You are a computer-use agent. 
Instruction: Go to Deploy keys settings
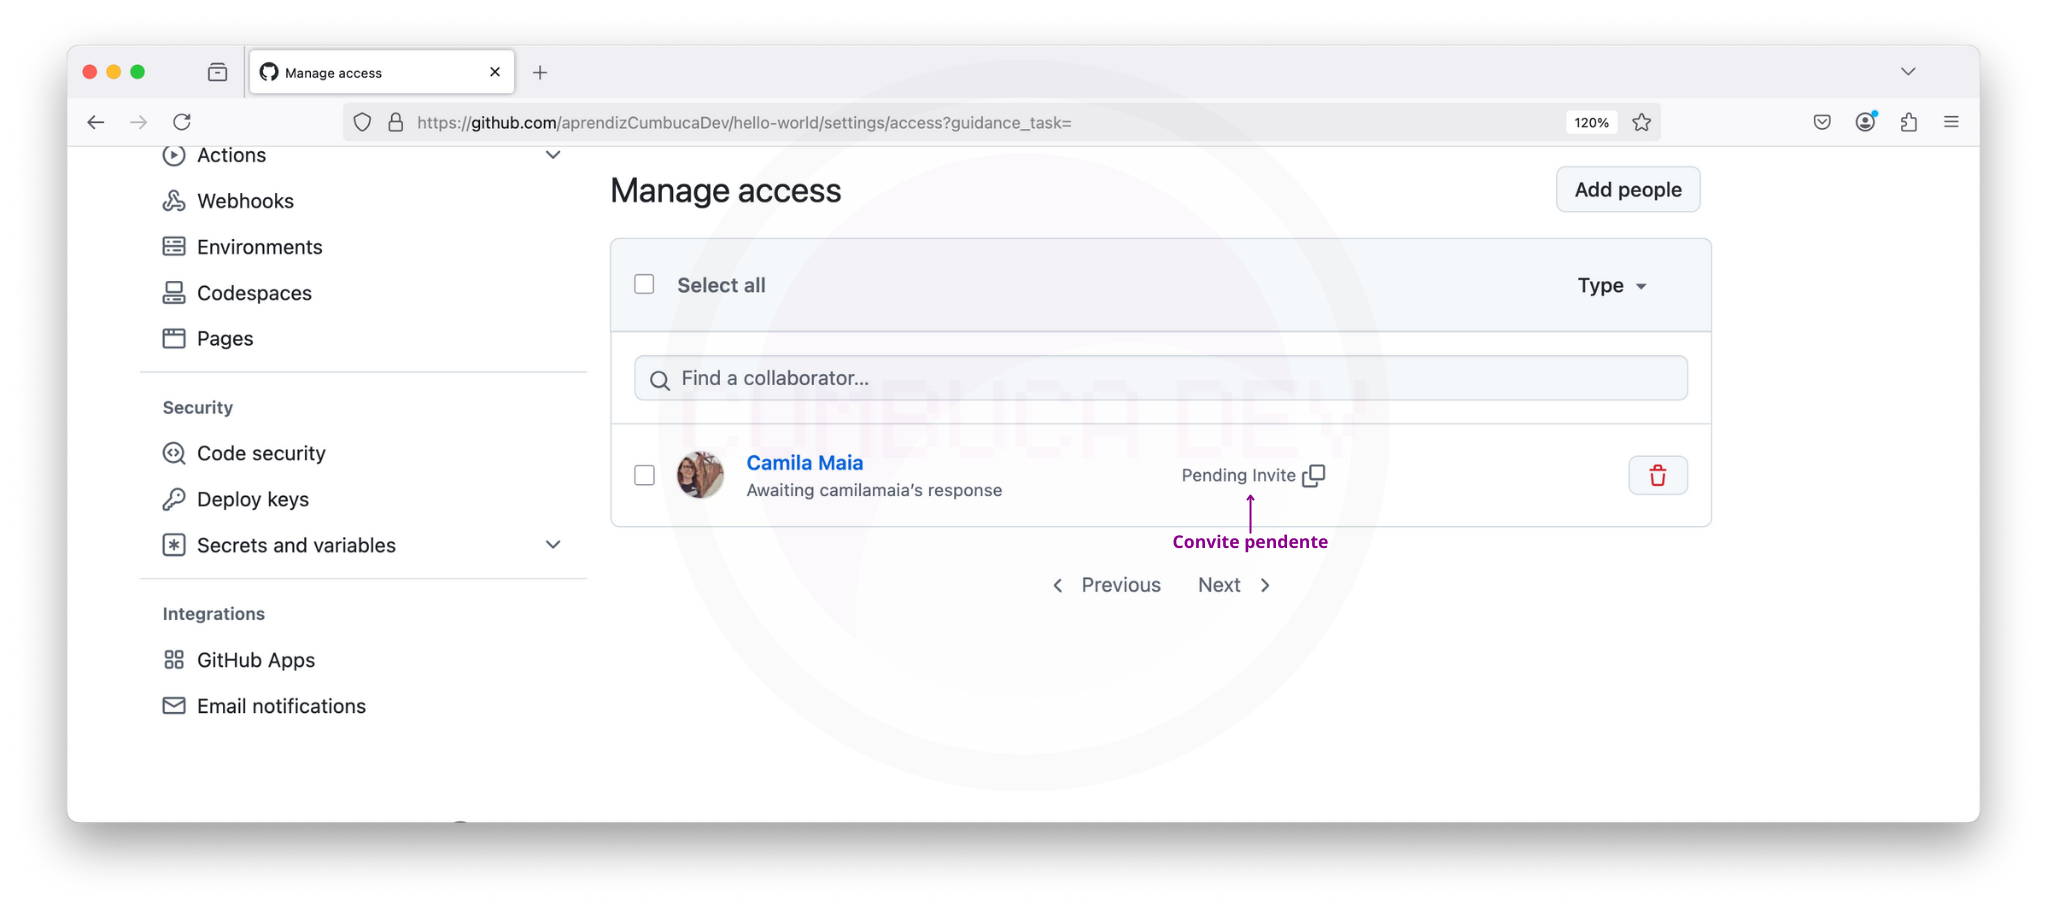(252, 499)
